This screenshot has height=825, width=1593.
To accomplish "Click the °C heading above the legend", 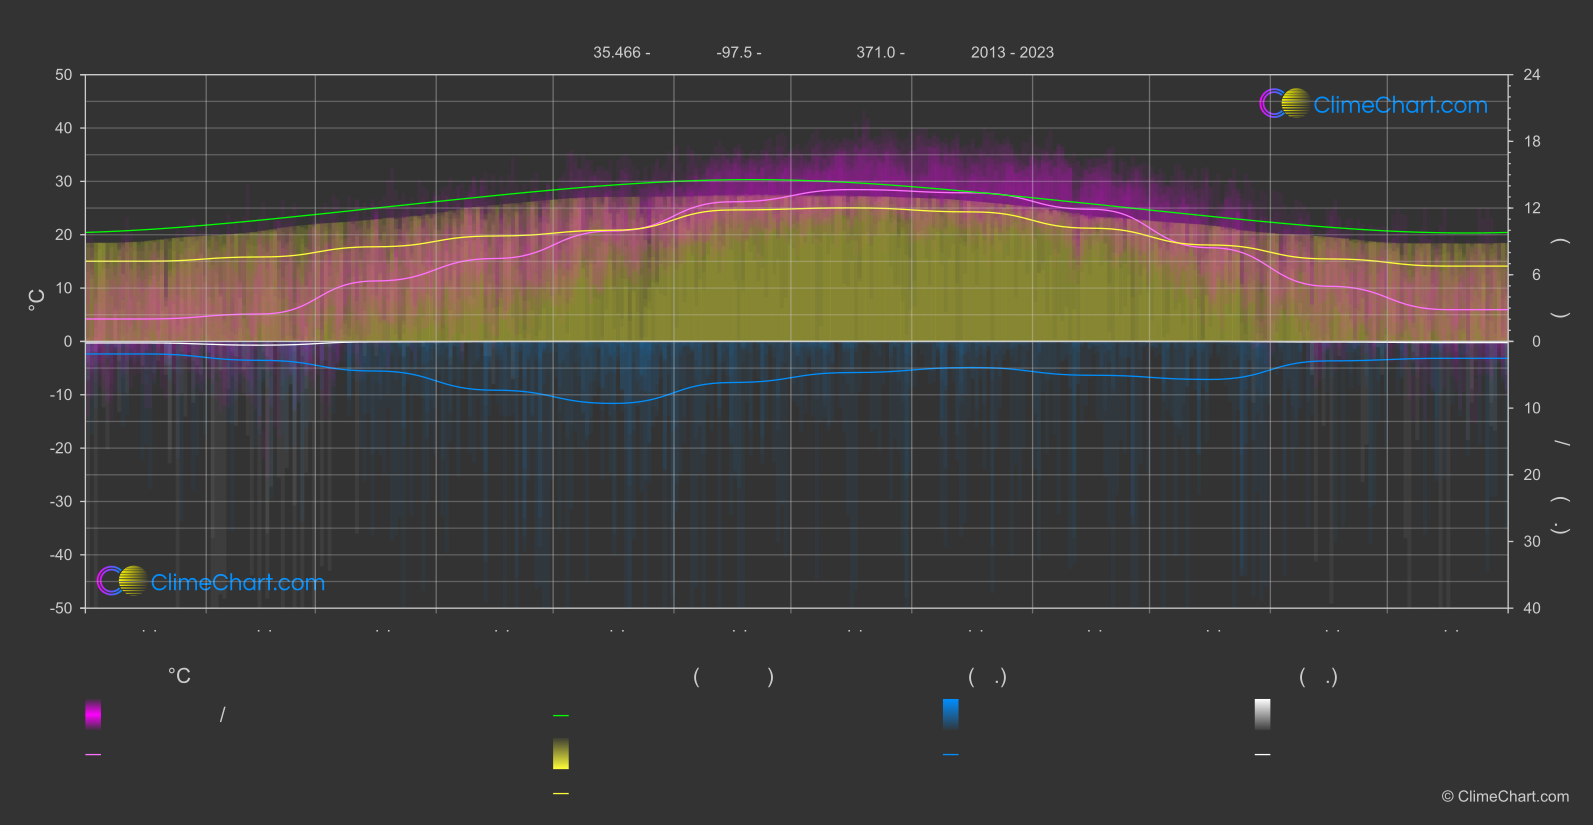I will (x=179, y=677).
